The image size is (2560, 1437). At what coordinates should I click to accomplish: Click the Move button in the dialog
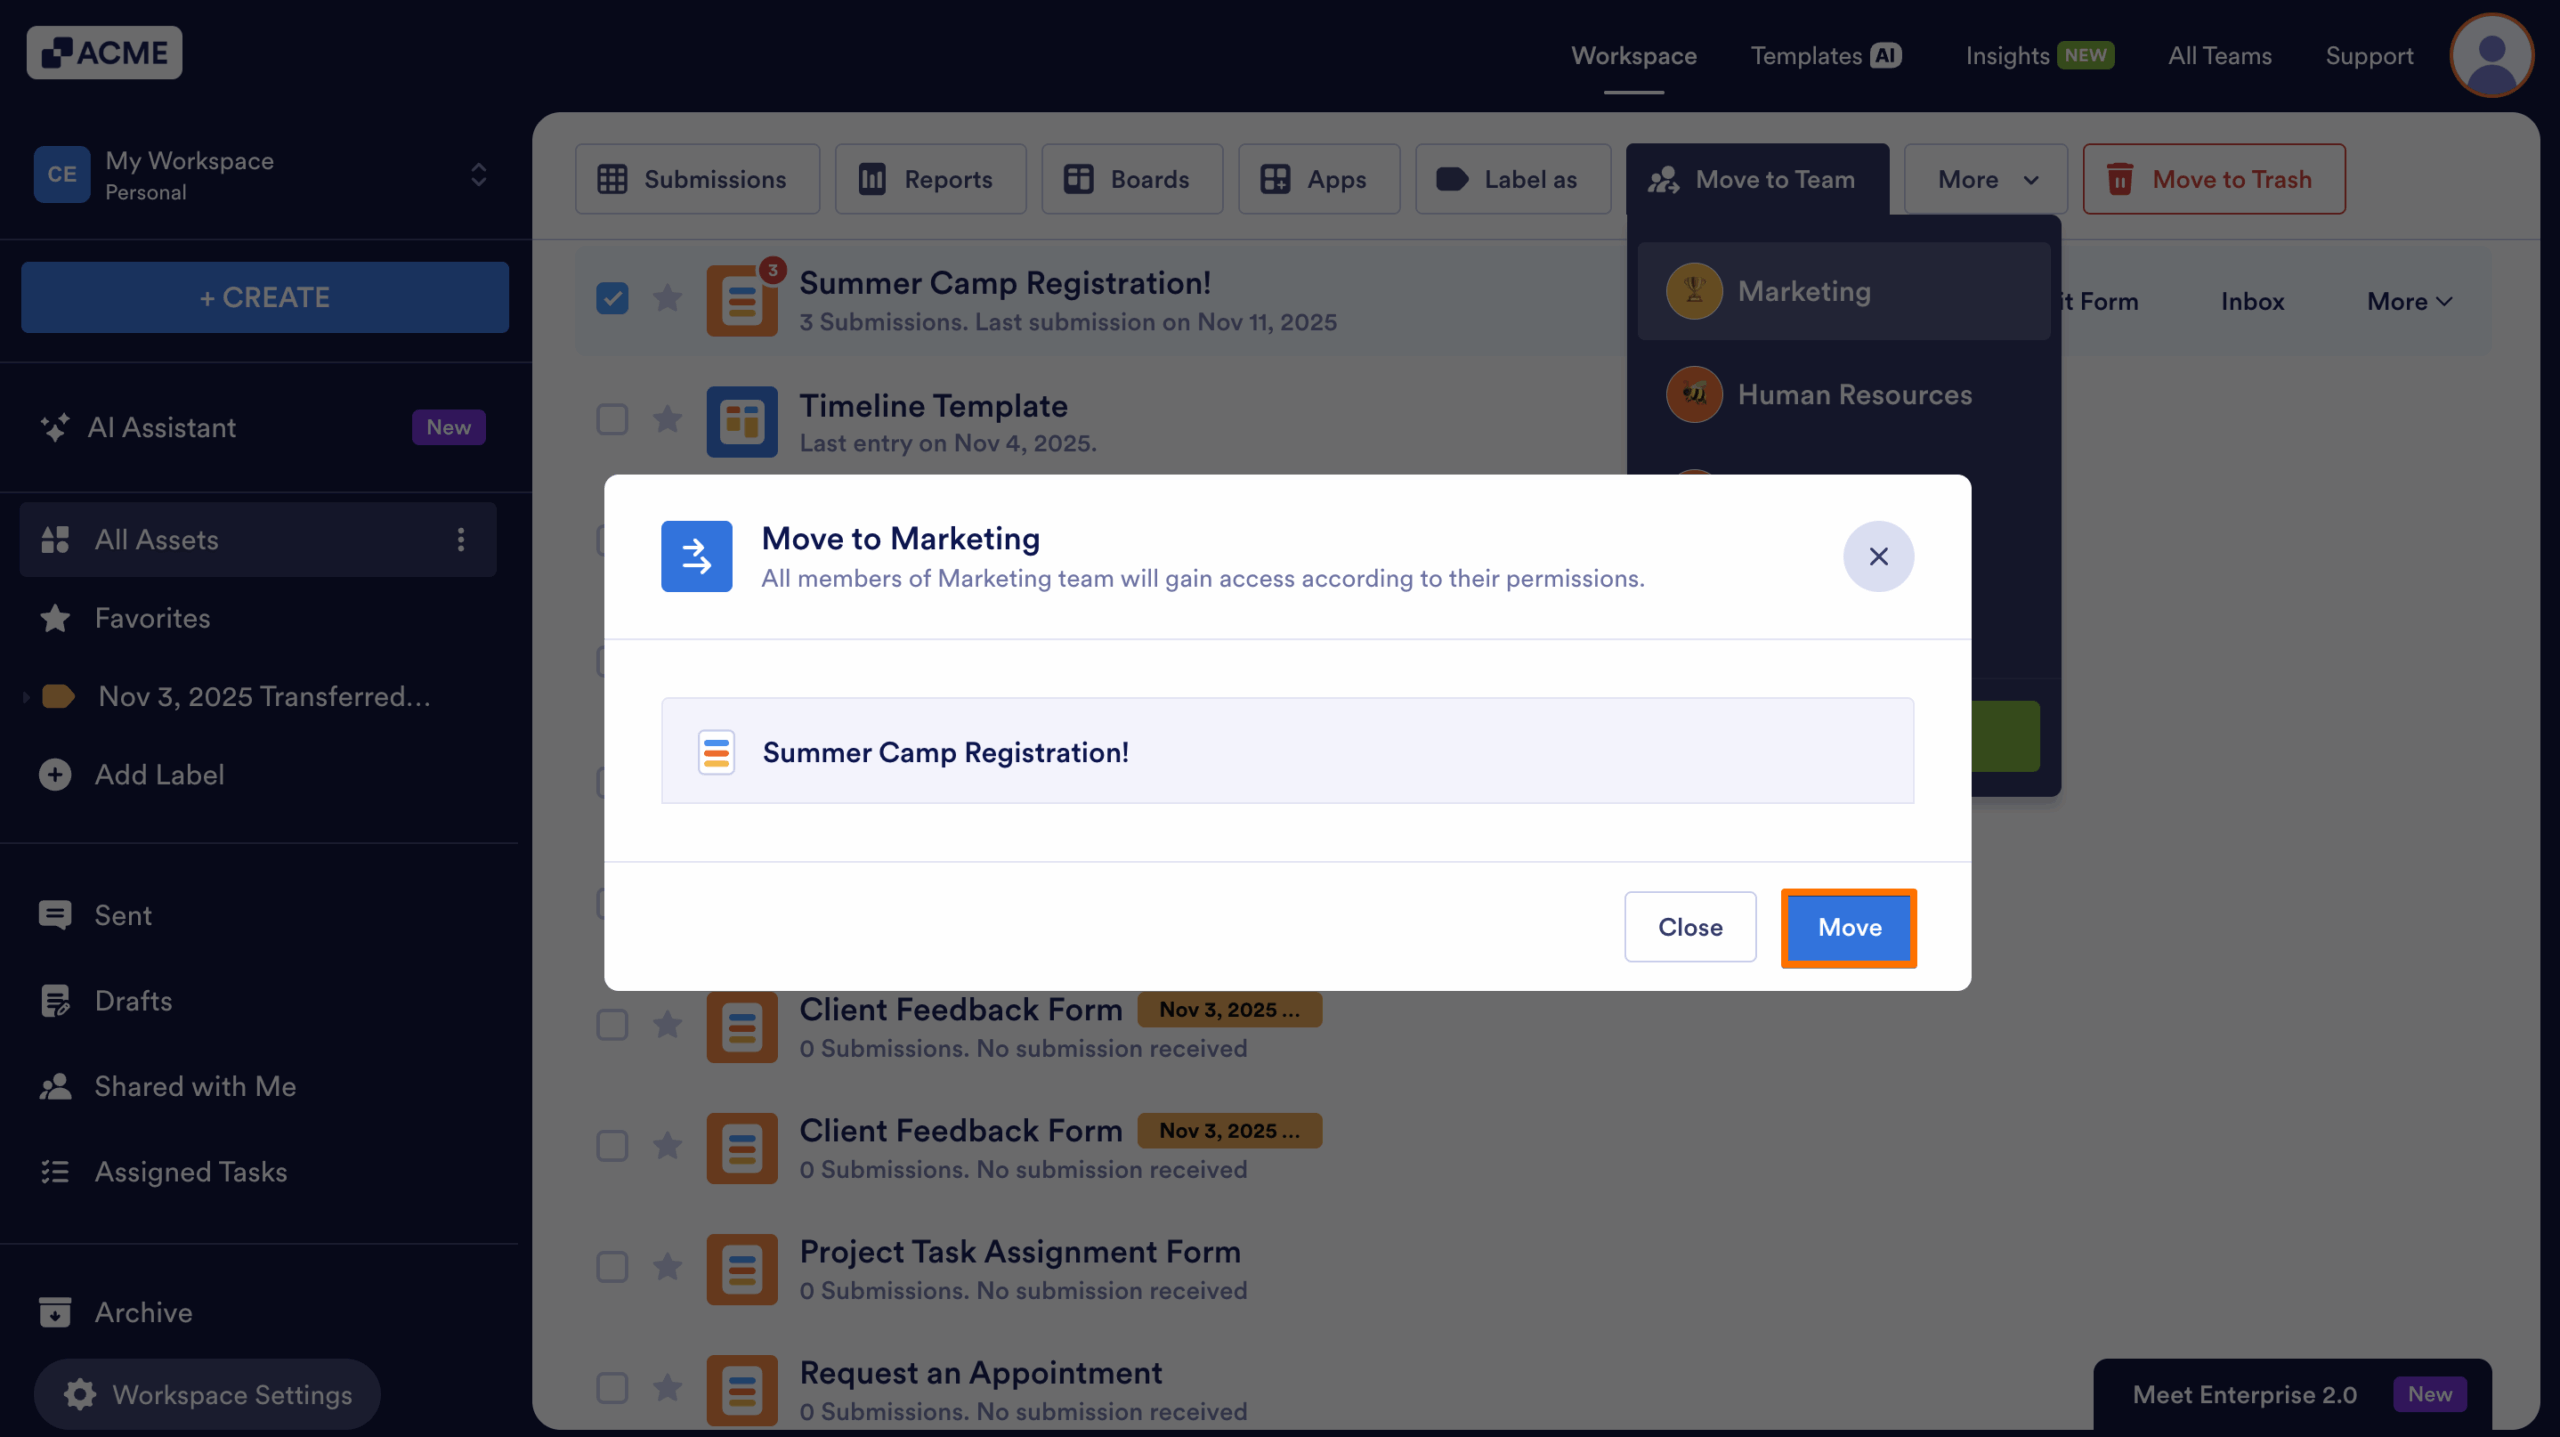1847,927
